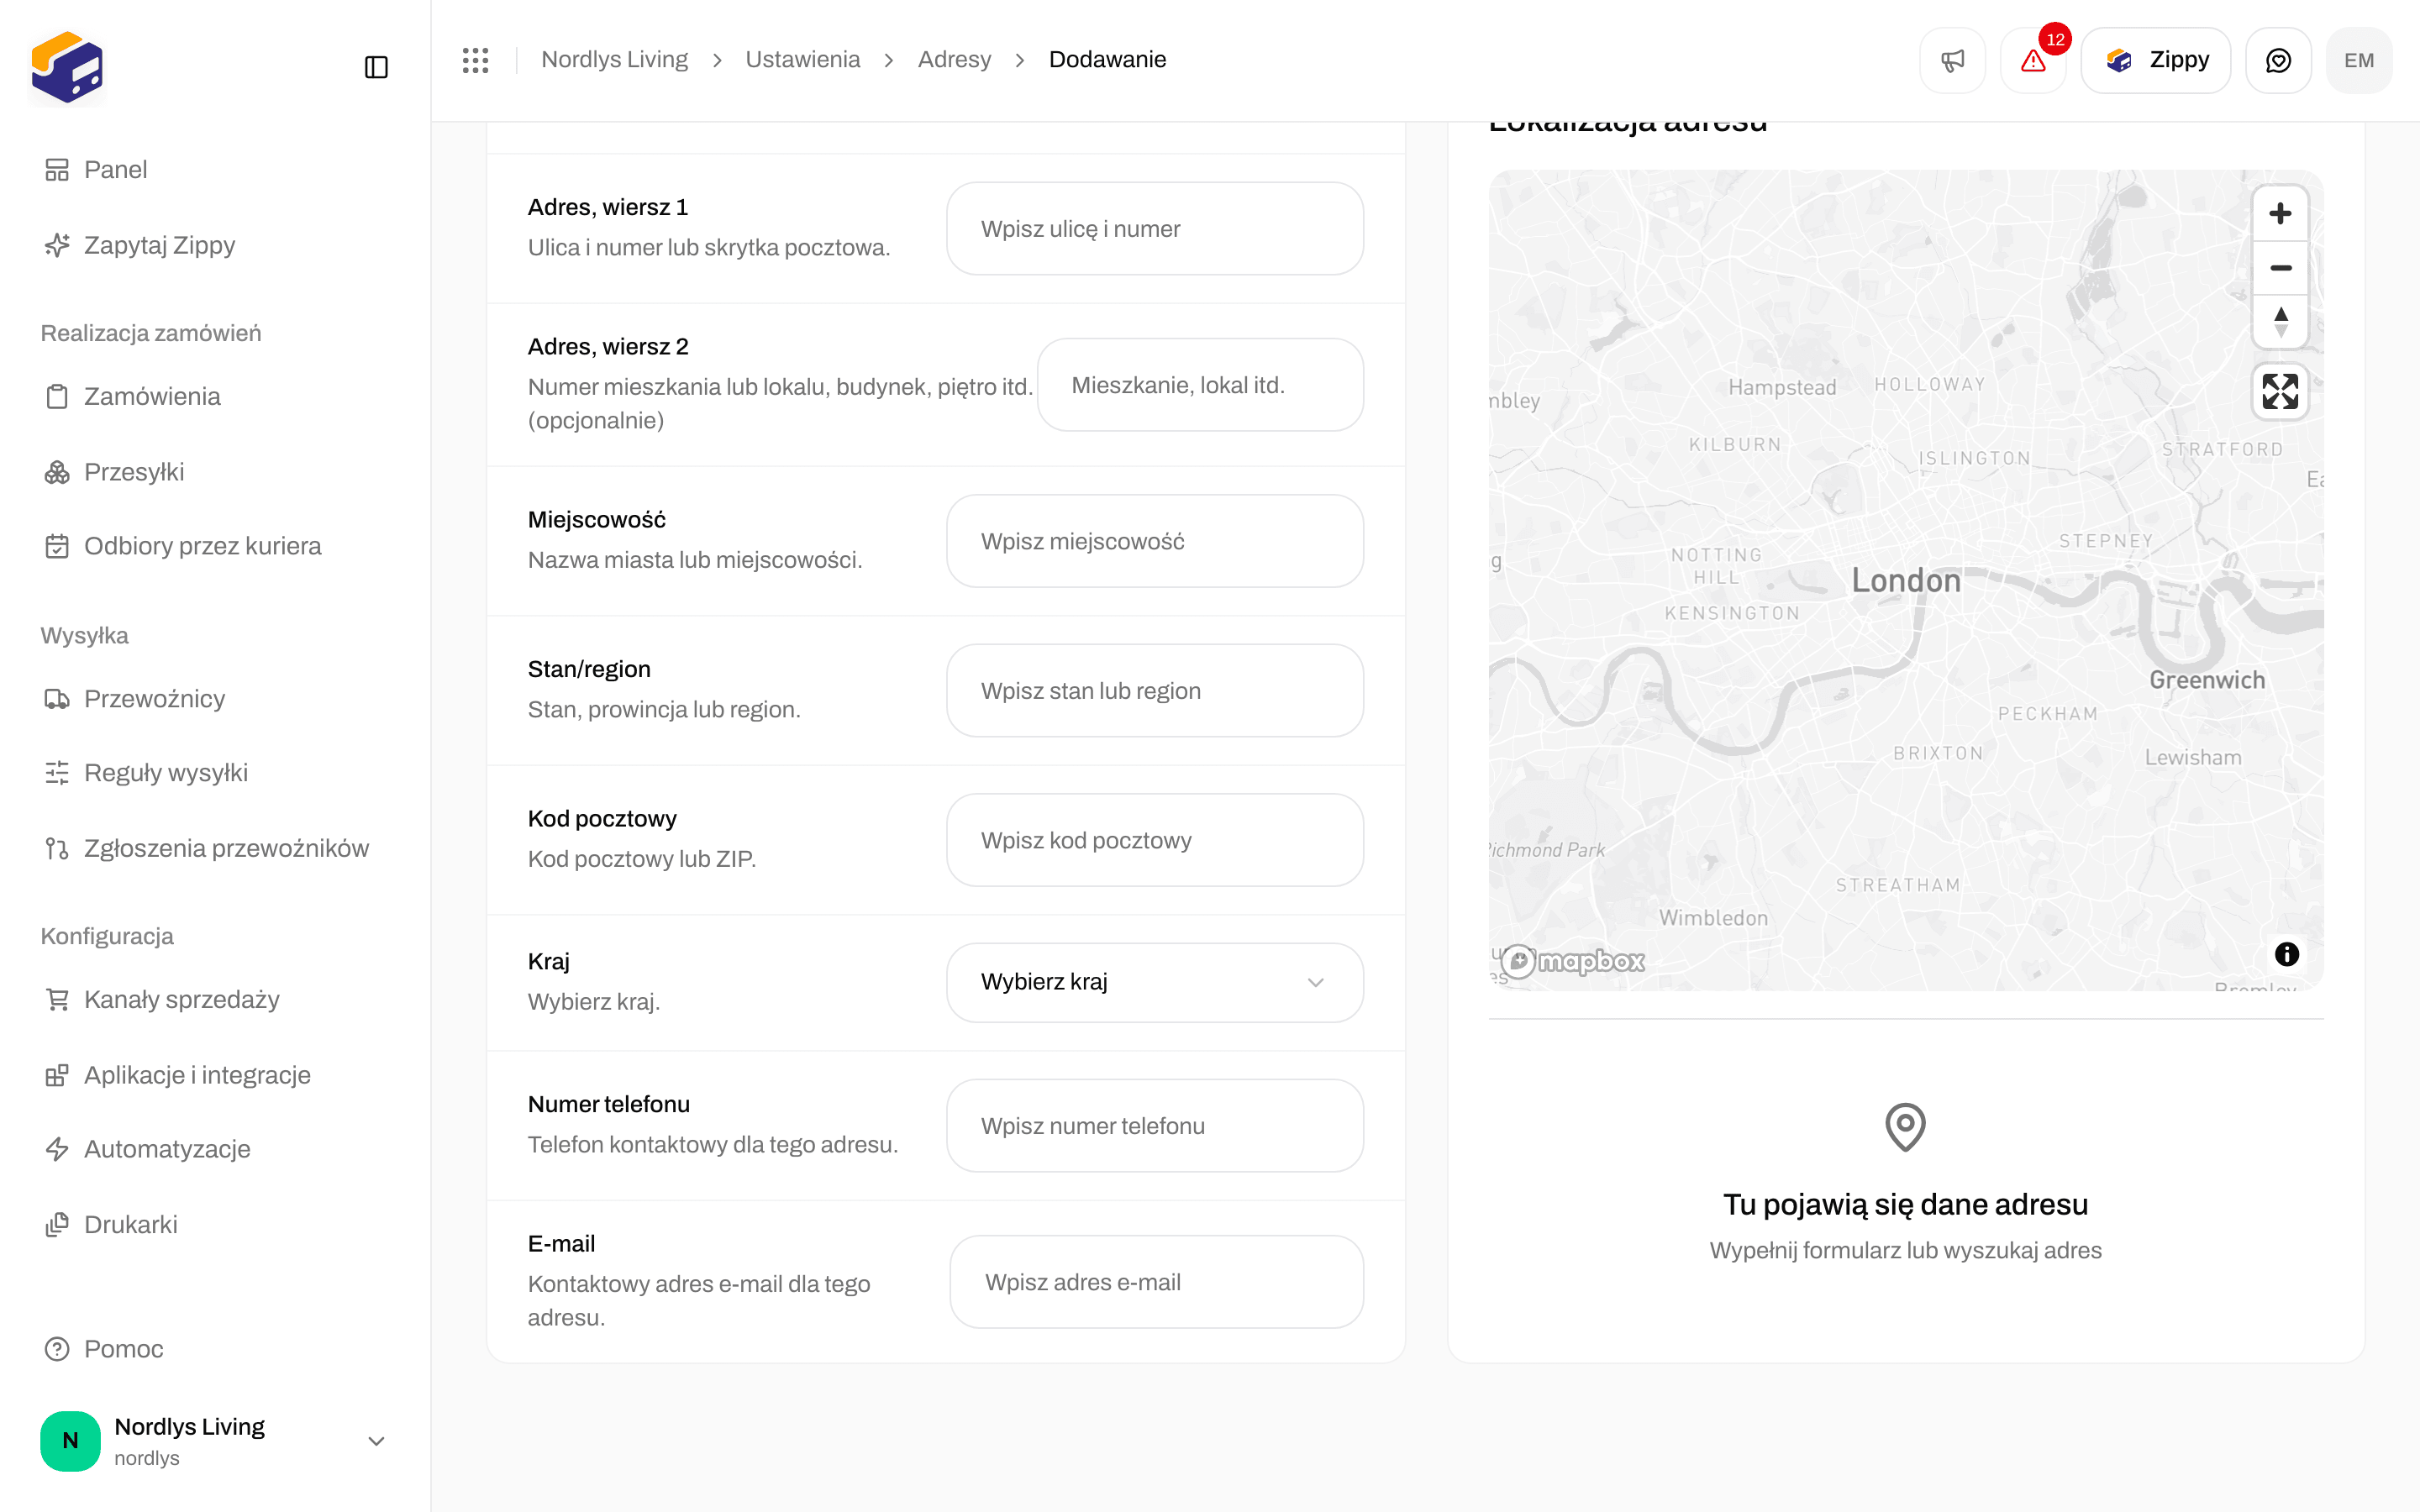2420x1512 pixels.
Task: Go to Panel in sidebar
Action: (215, 170)
